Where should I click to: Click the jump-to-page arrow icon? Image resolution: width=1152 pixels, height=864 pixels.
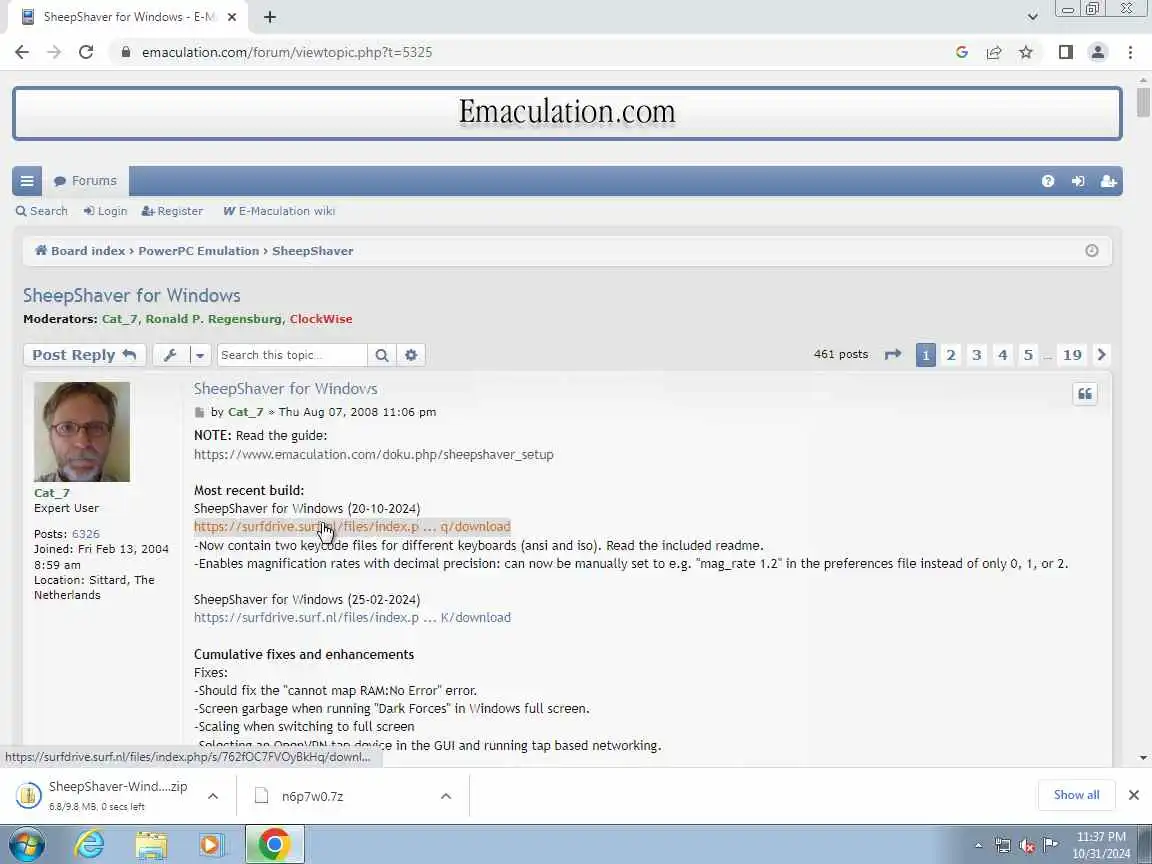coord(893,355)
